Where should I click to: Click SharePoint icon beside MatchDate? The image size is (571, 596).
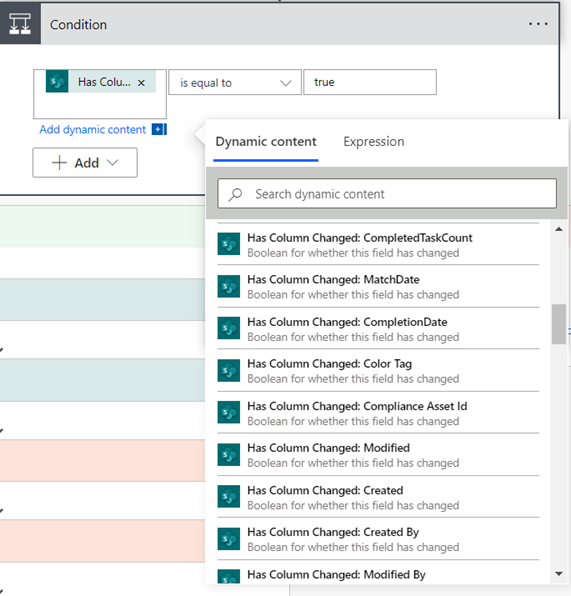228,286
